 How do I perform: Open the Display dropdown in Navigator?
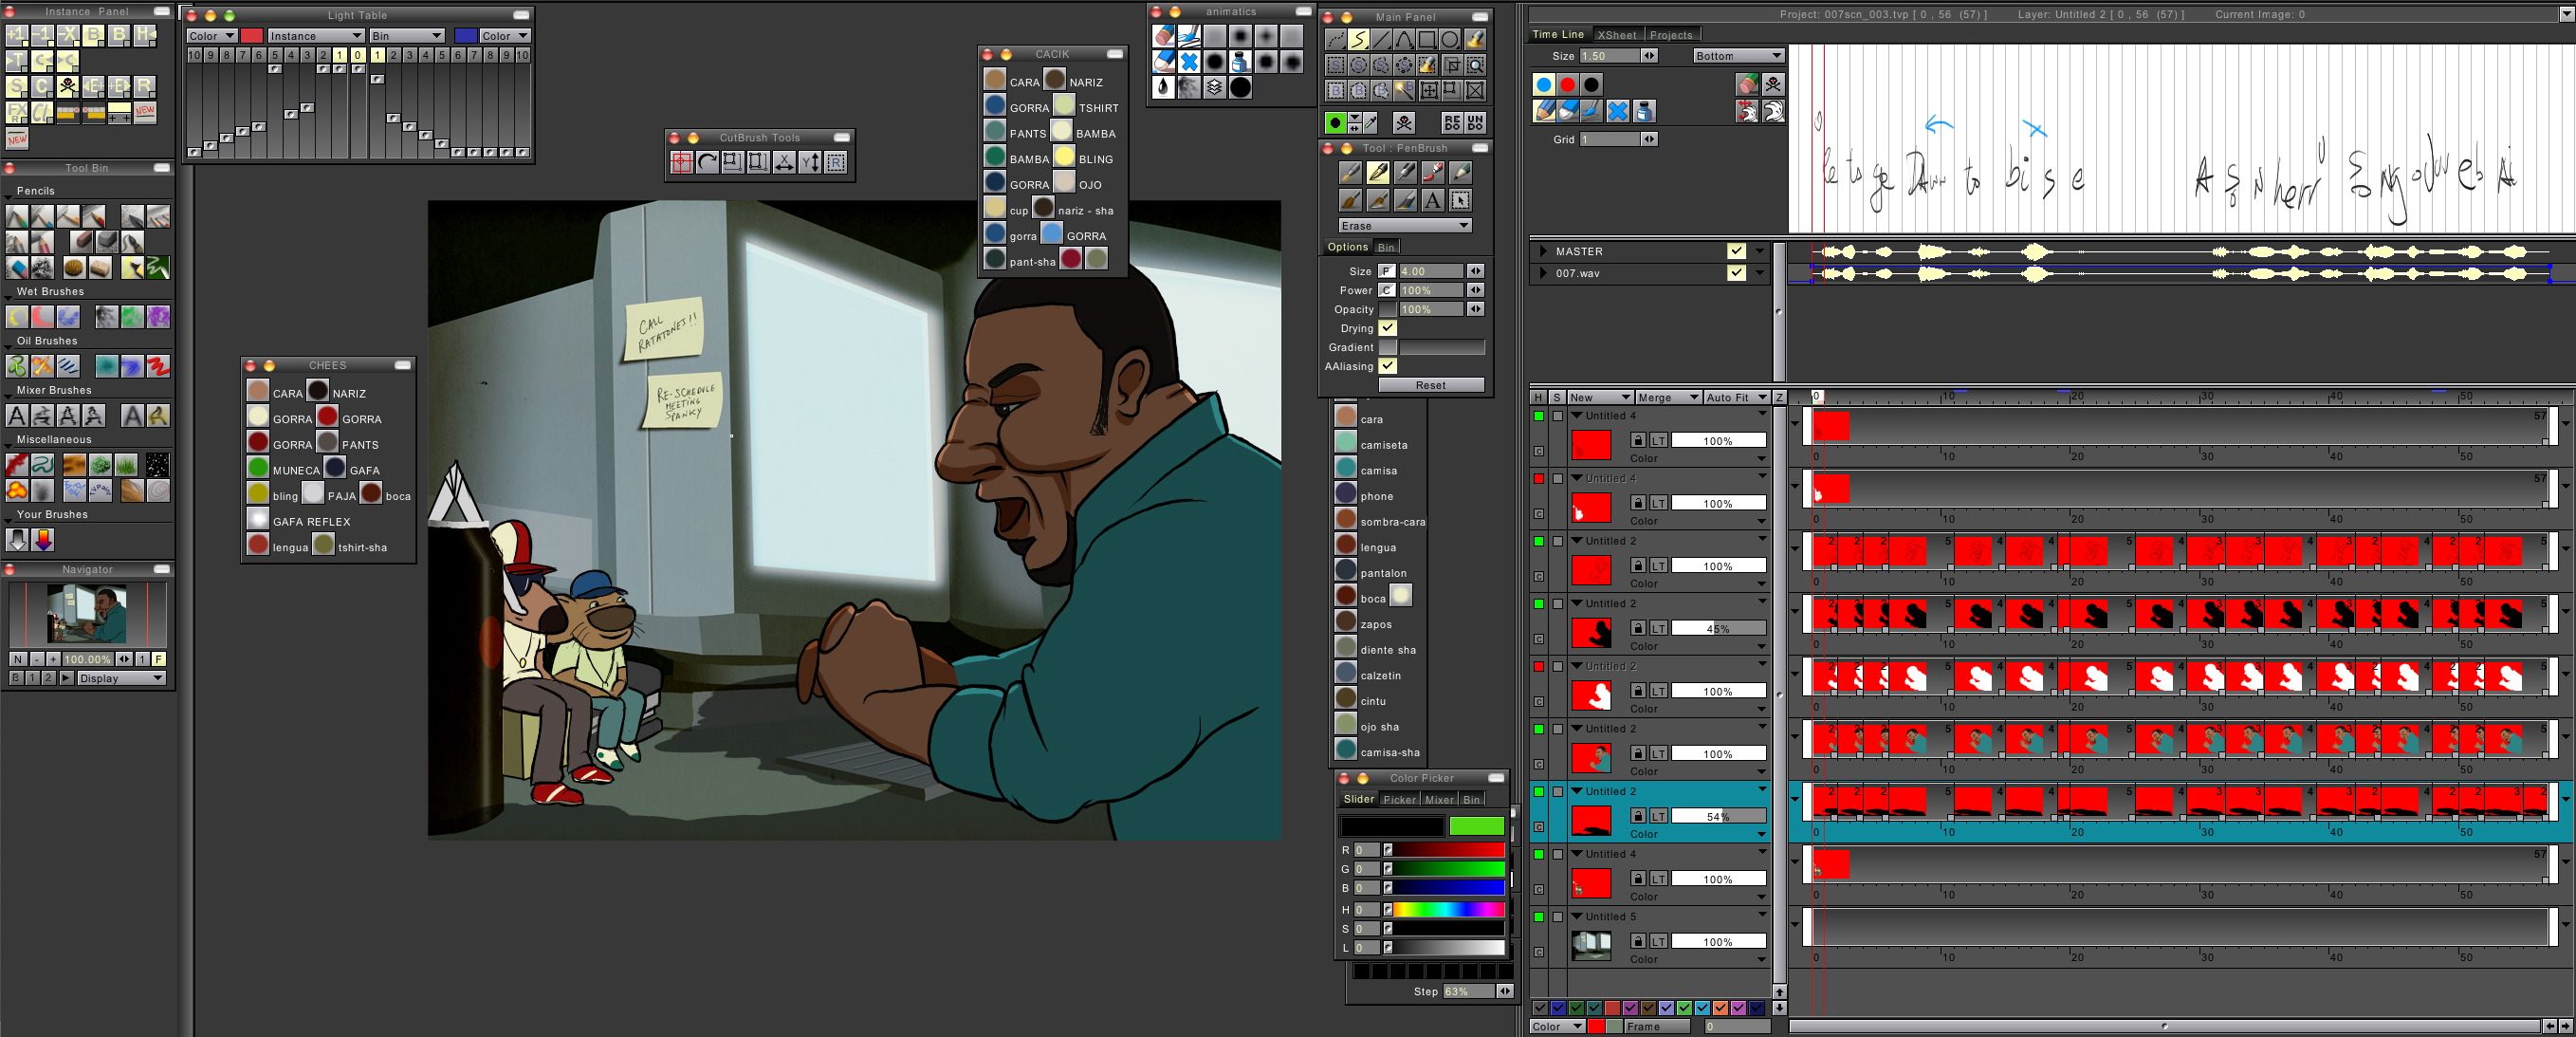click(x=121, y=678)
